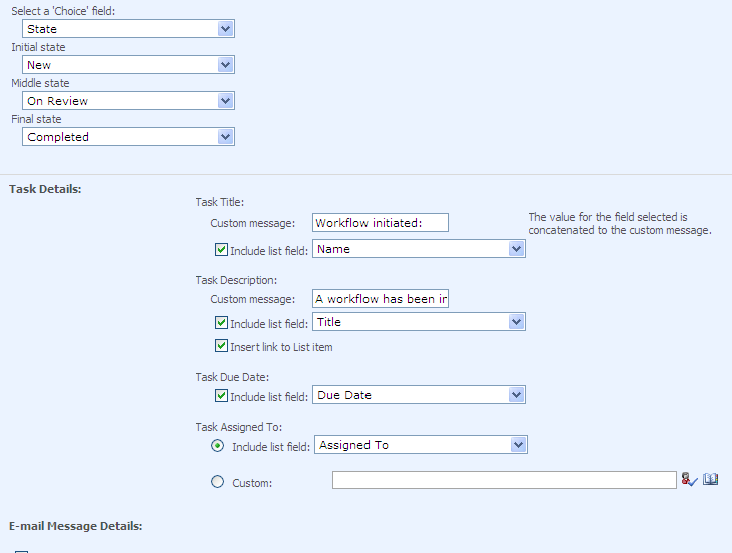Focus the Task Description custom message field

pos(380,298)
